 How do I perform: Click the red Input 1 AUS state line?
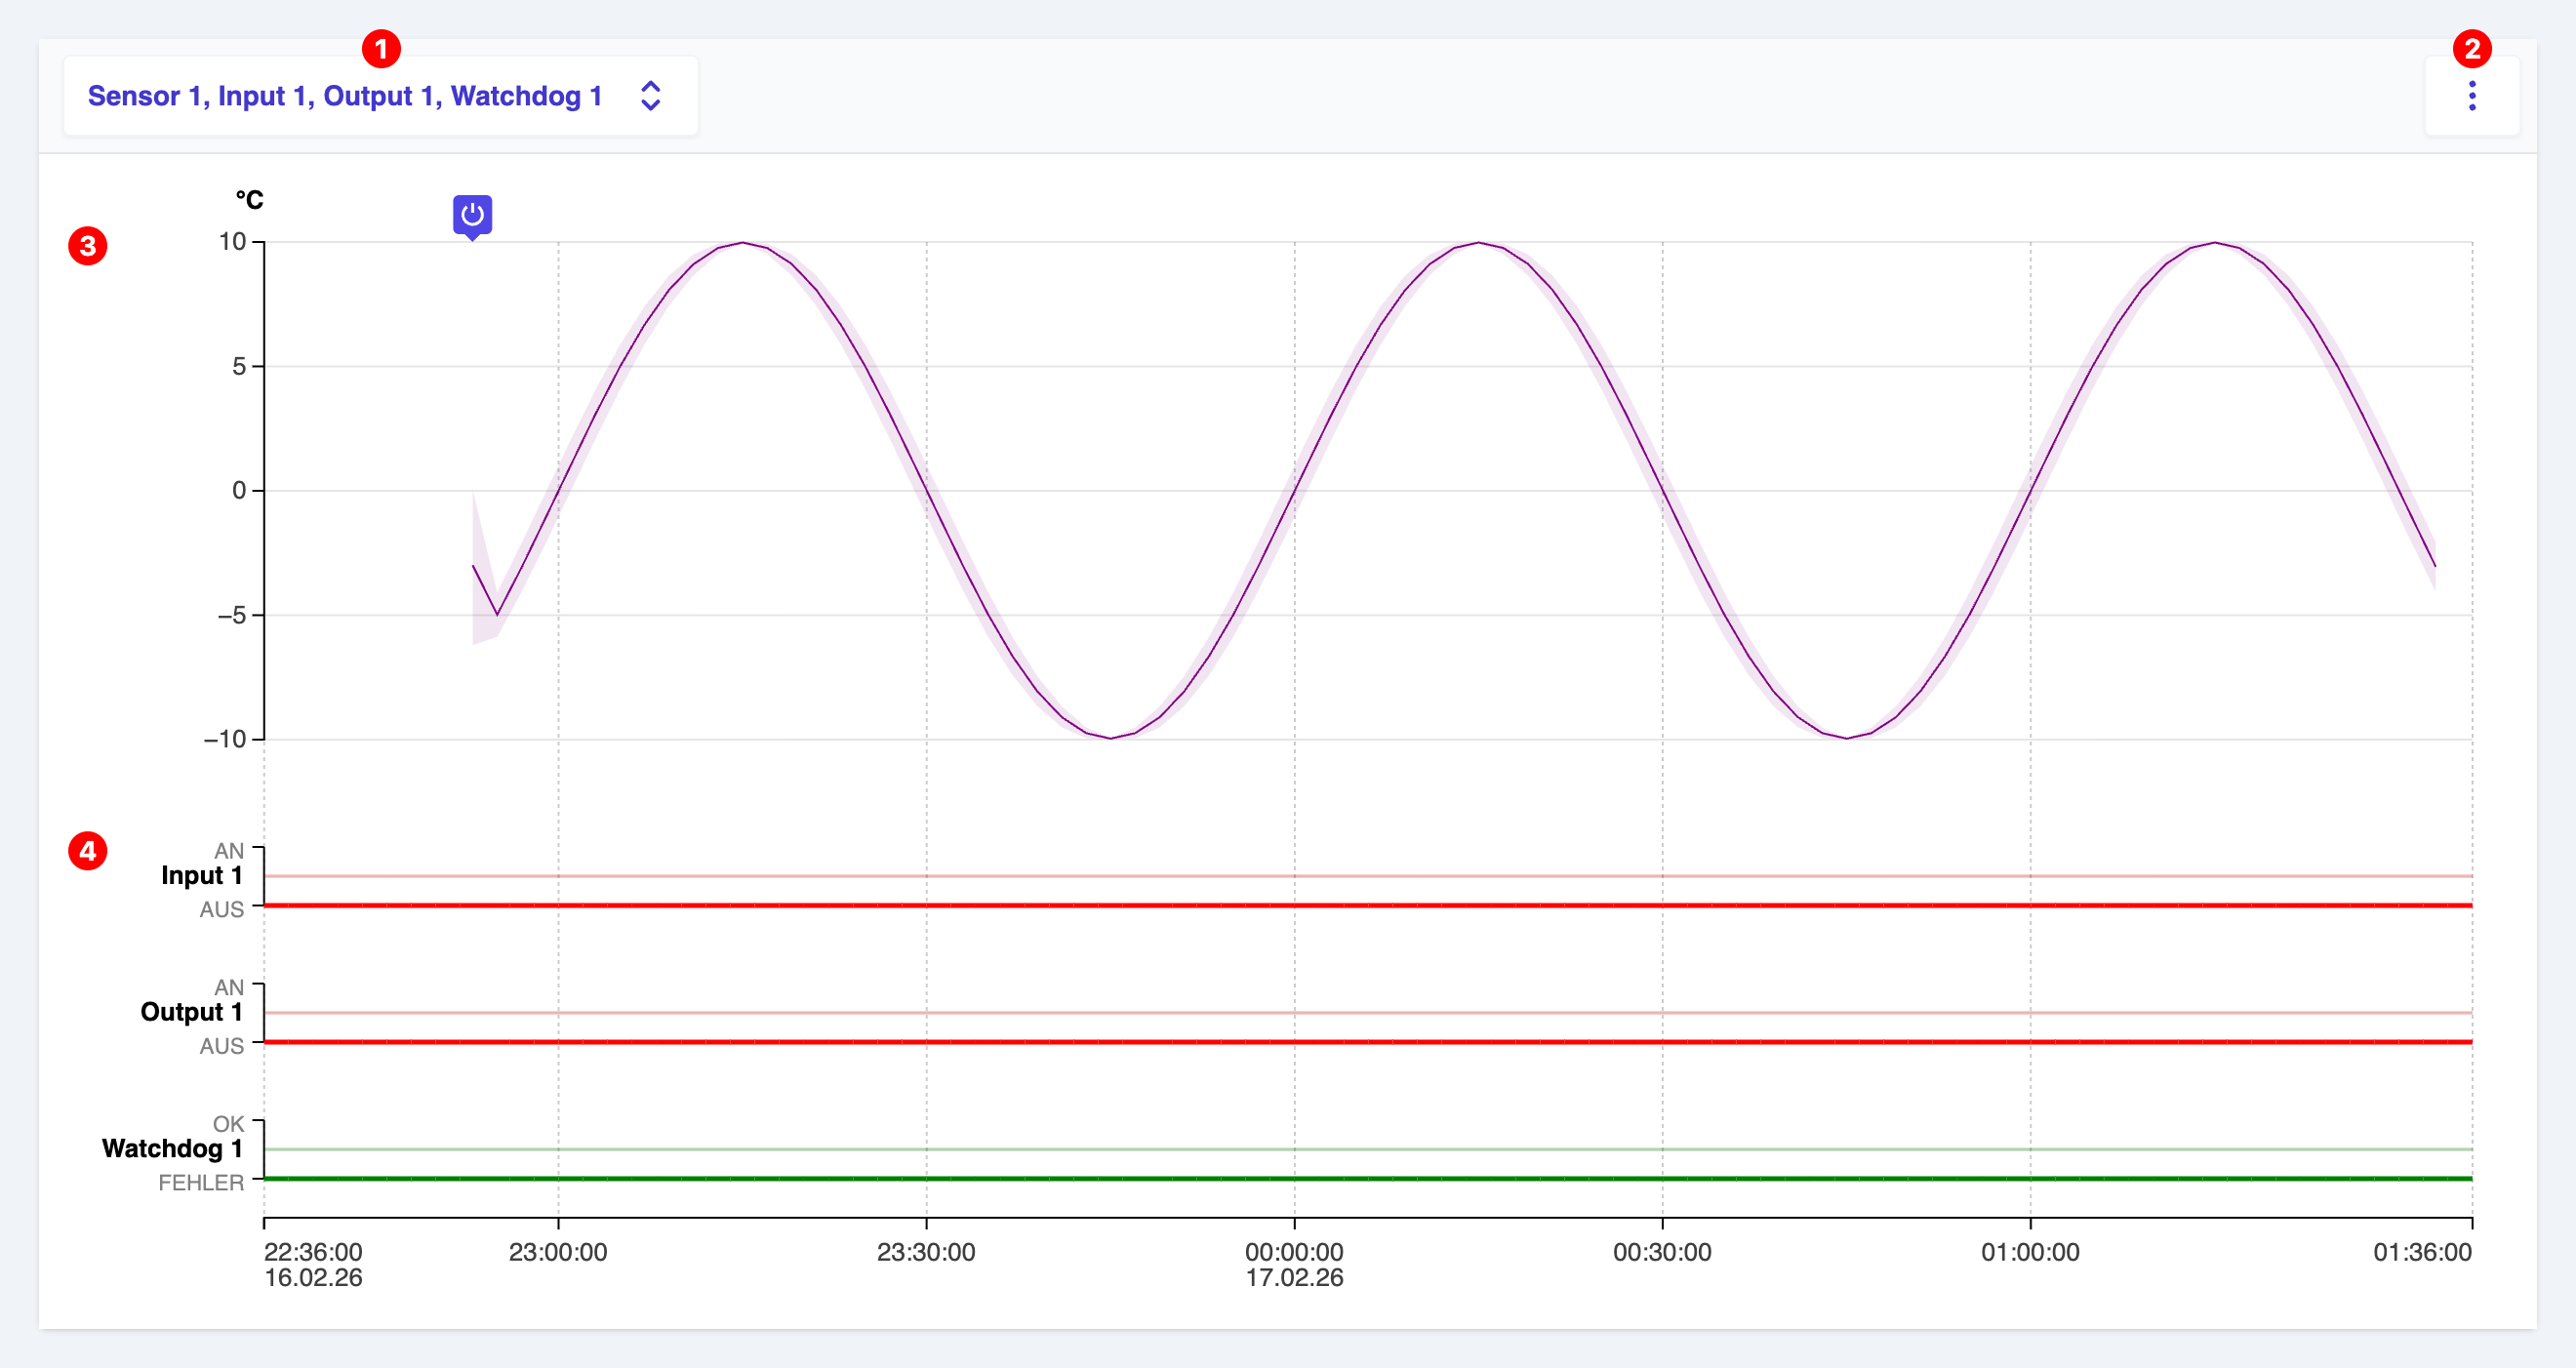coord(1368,905)
